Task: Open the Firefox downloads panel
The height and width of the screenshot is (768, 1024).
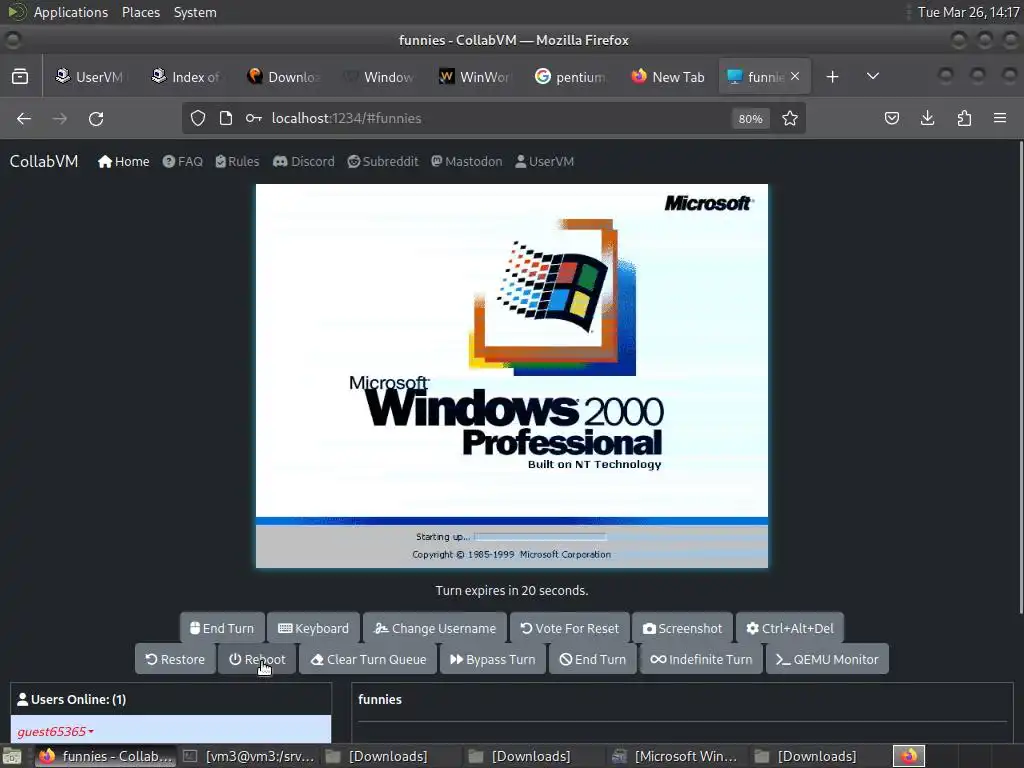Action: [x=927, y=118]
